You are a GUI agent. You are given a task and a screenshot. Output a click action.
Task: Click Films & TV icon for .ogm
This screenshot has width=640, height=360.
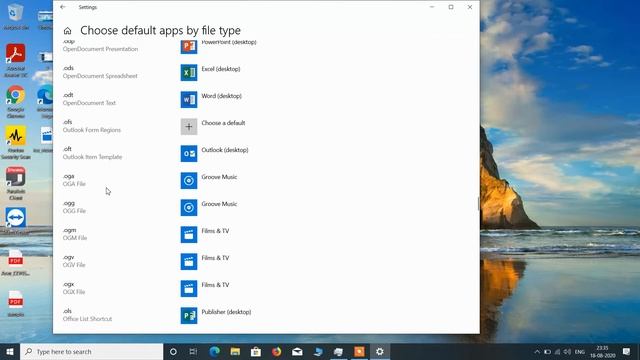[x=189, y=234]
